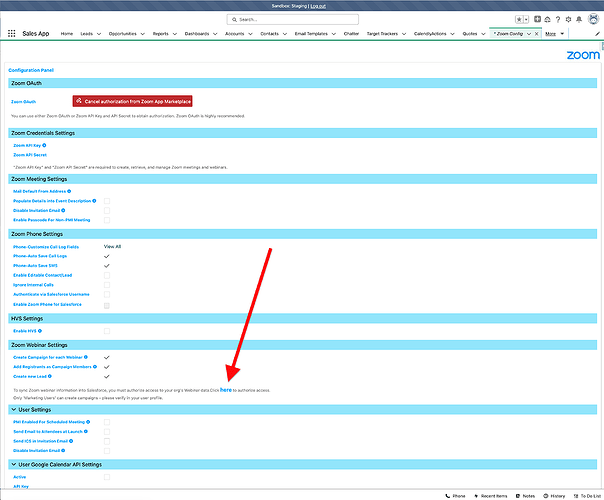The height and width of the screenshot is (500, 604).
Task: Click the Log out link in sandbox banner
Action: 318,6
